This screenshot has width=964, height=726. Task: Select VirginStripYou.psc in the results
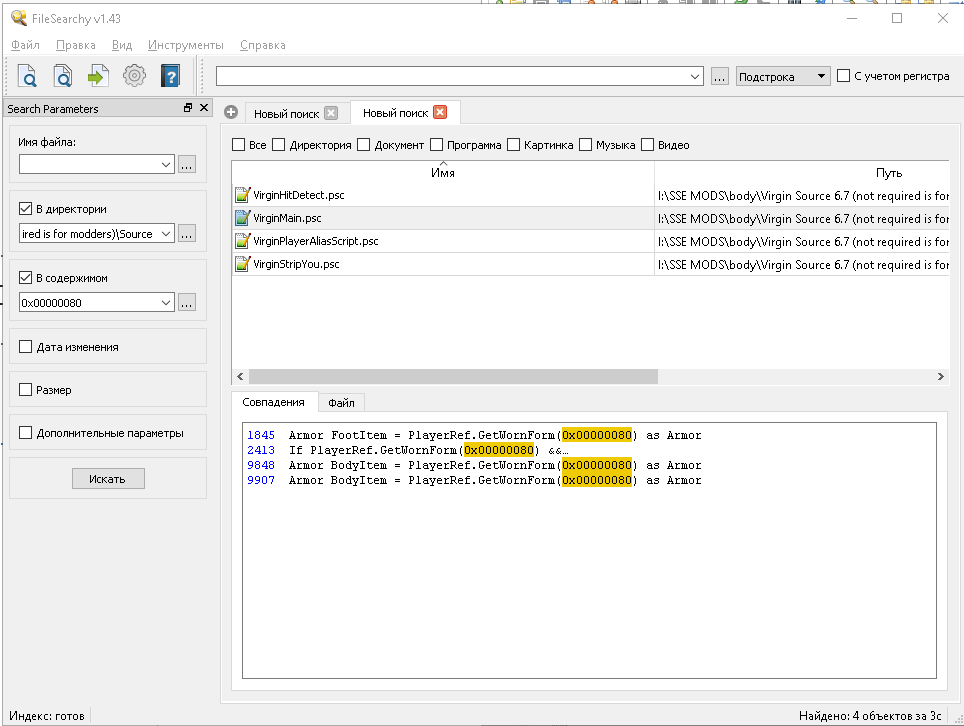coord(296,265)
